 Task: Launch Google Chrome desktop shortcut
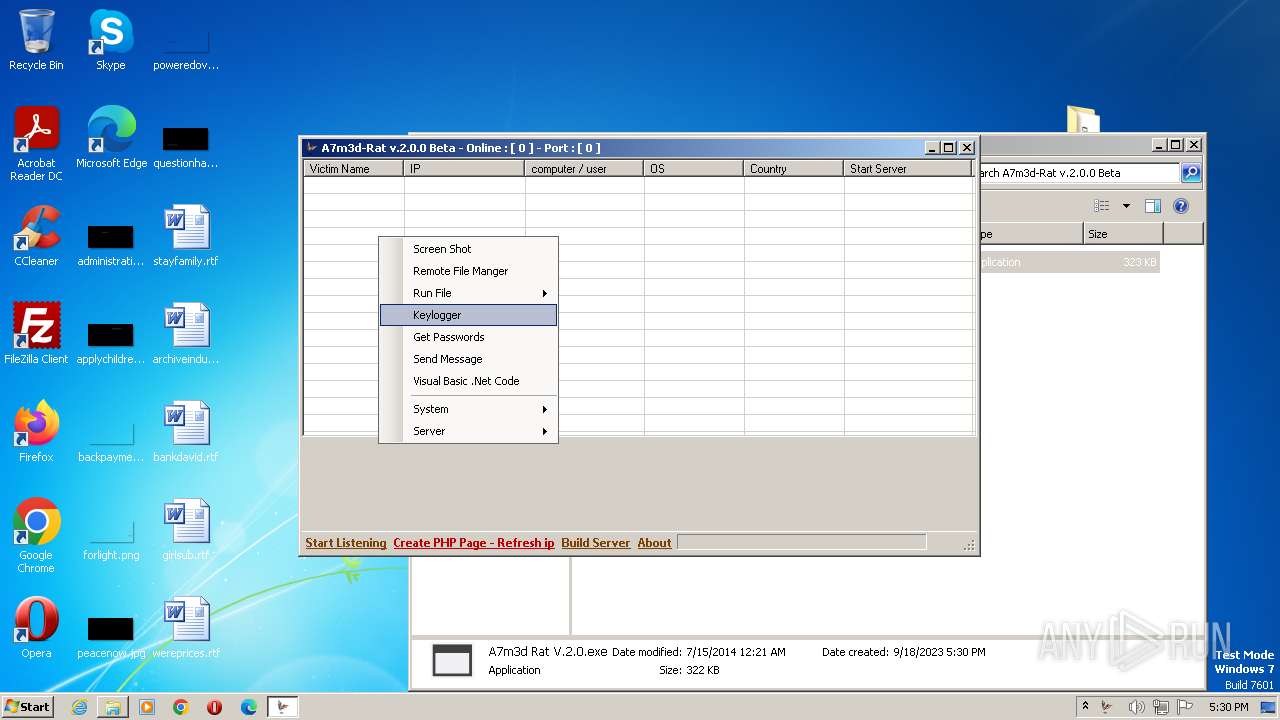(x=36, y=535)
